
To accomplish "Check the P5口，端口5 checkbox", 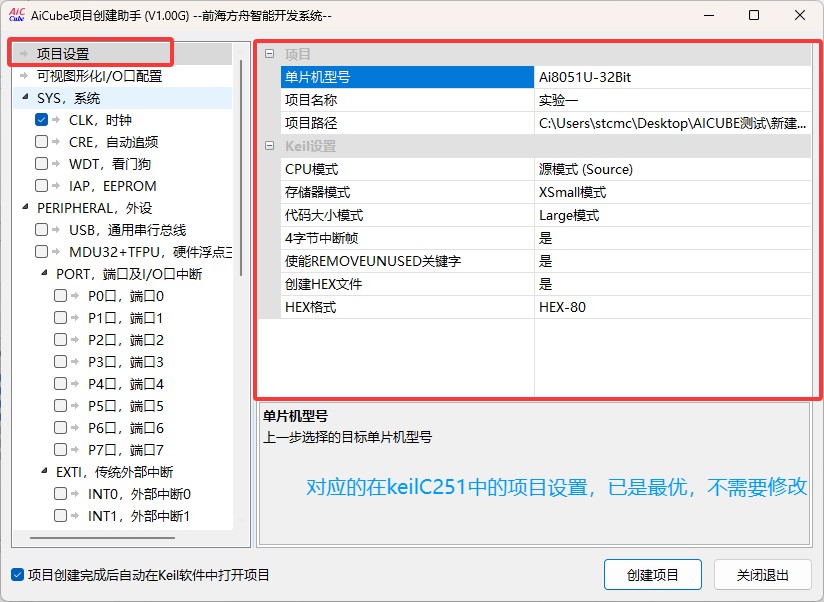I will click(60, 406).
